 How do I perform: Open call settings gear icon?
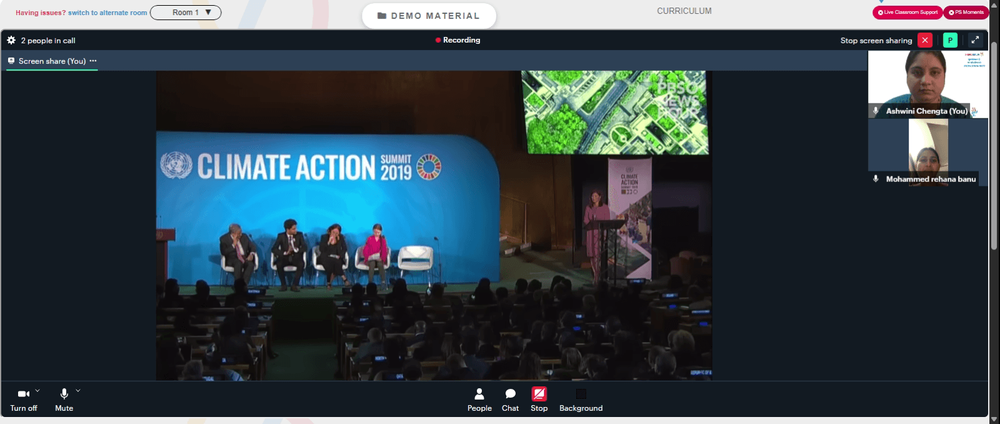pyautogui.click(x=11, y=40)
